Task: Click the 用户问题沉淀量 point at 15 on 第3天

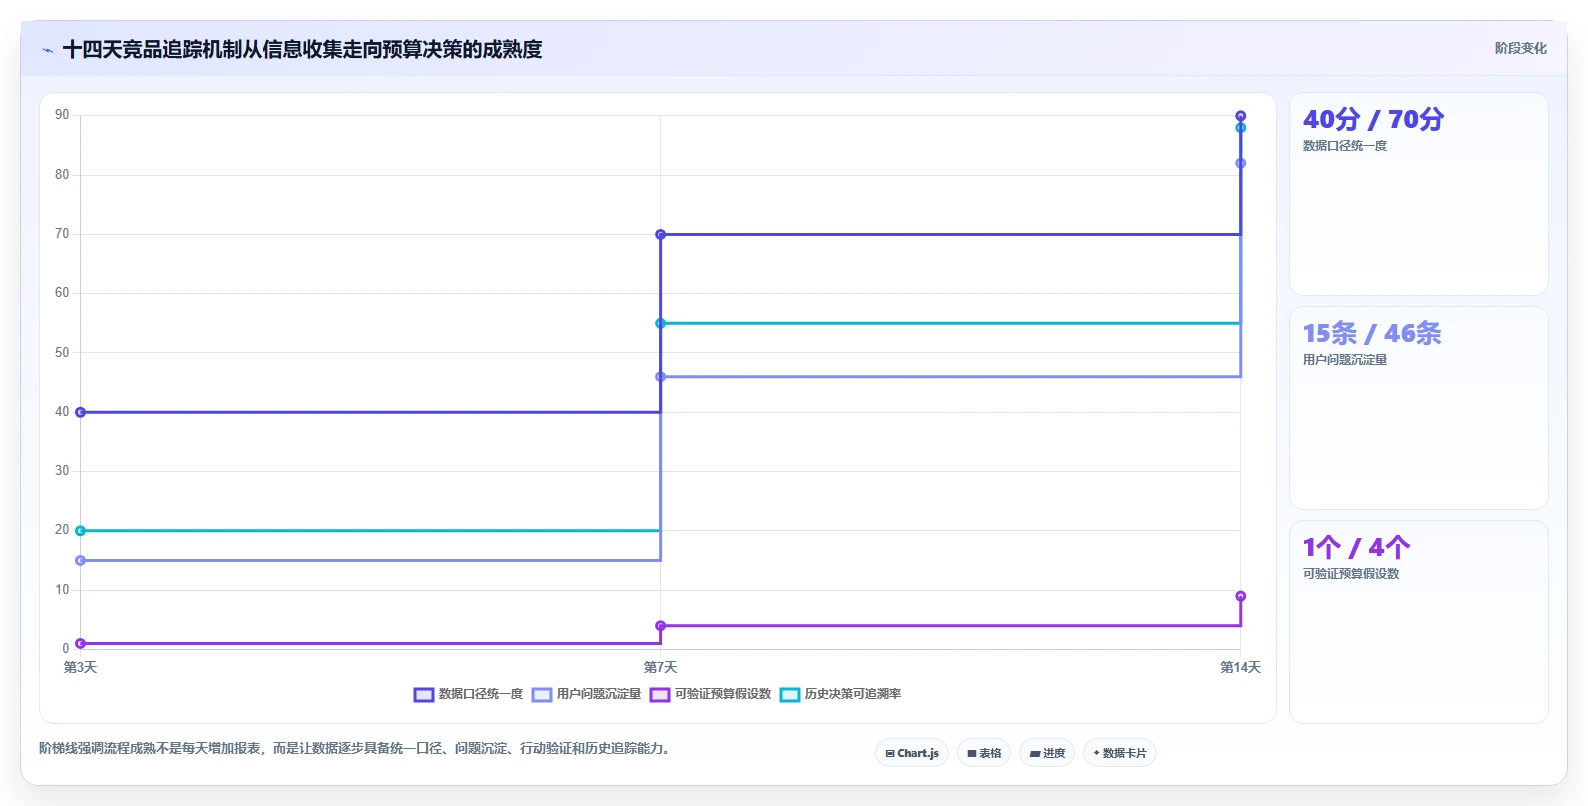Action: click(x=80, y=561)
